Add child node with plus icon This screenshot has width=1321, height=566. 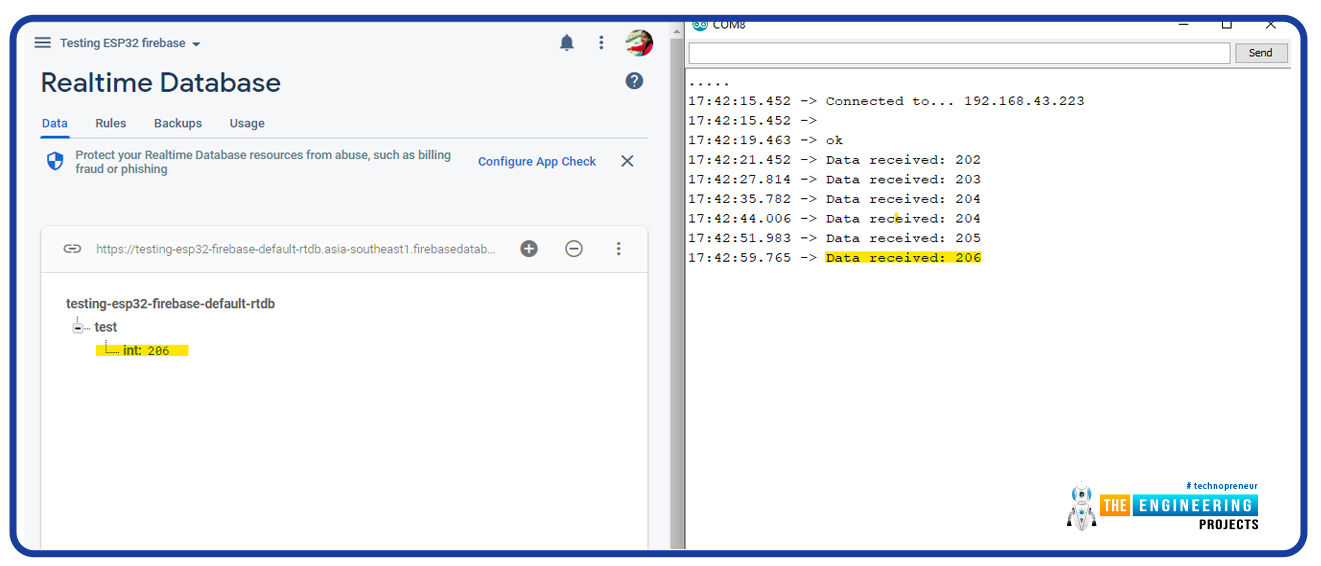click(529, 249)
